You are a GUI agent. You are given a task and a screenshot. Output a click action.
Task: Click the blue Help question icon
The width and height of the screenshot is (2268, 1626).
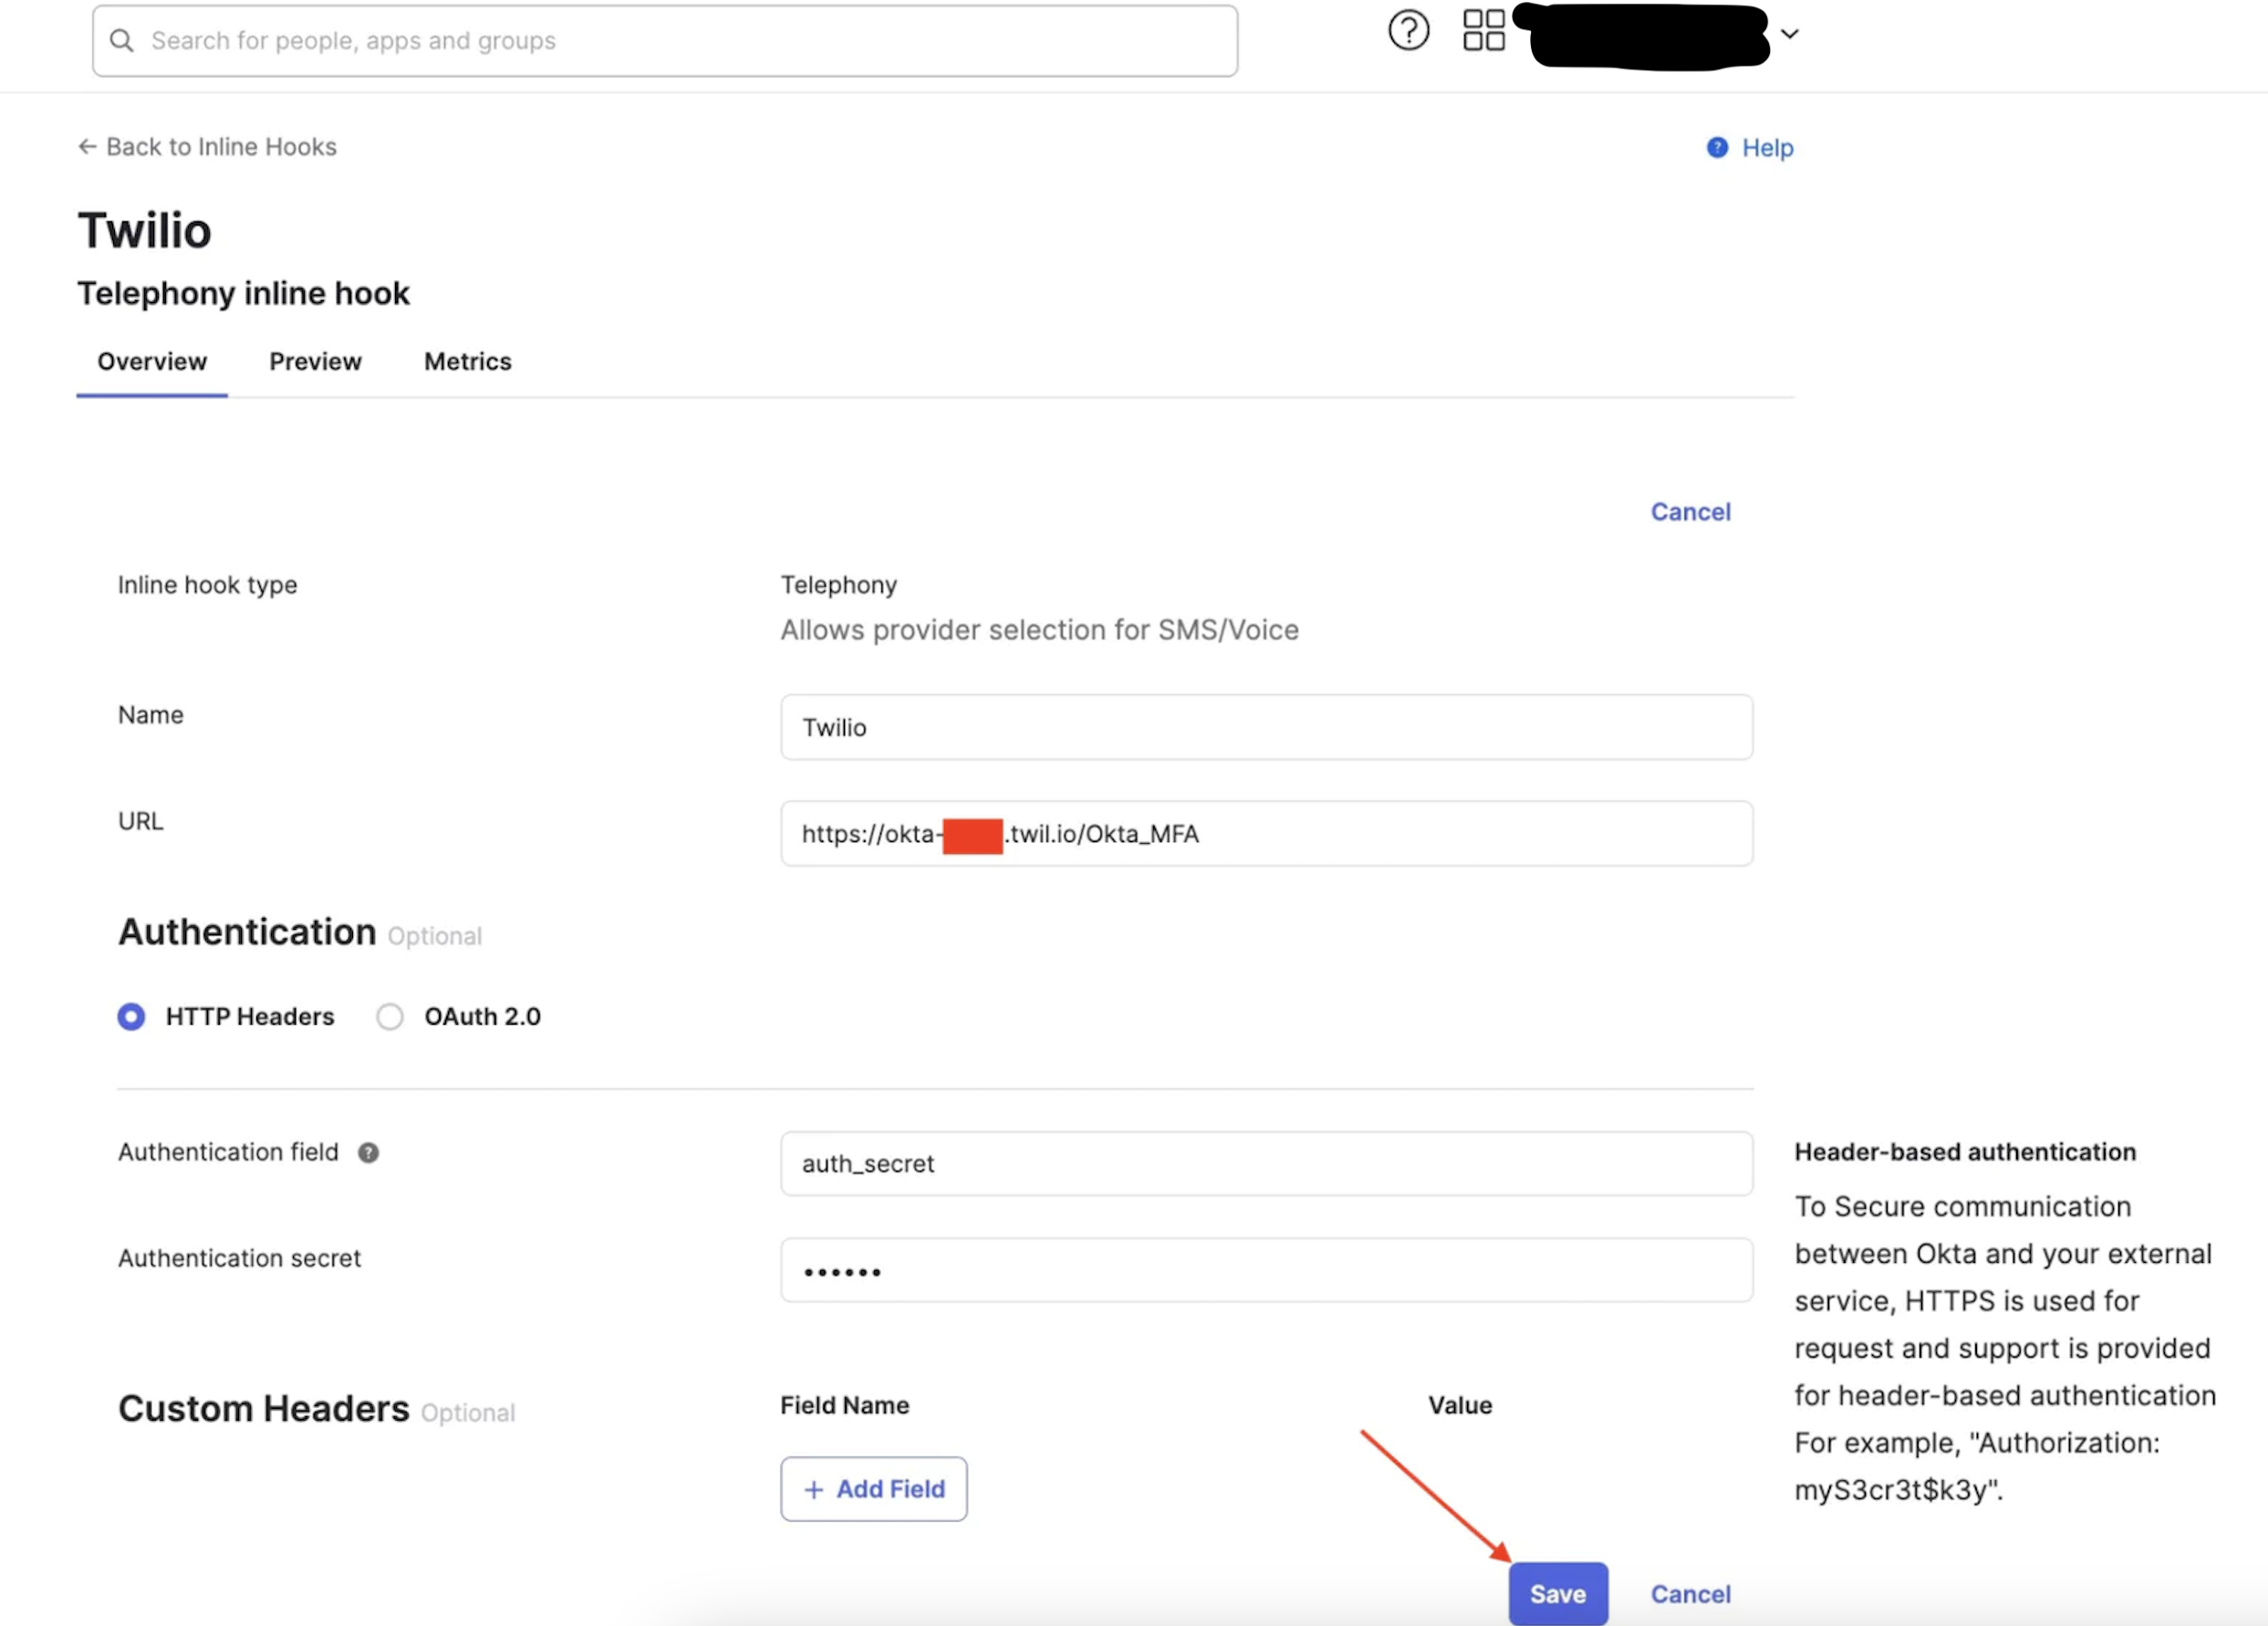tap(1717, 148)
